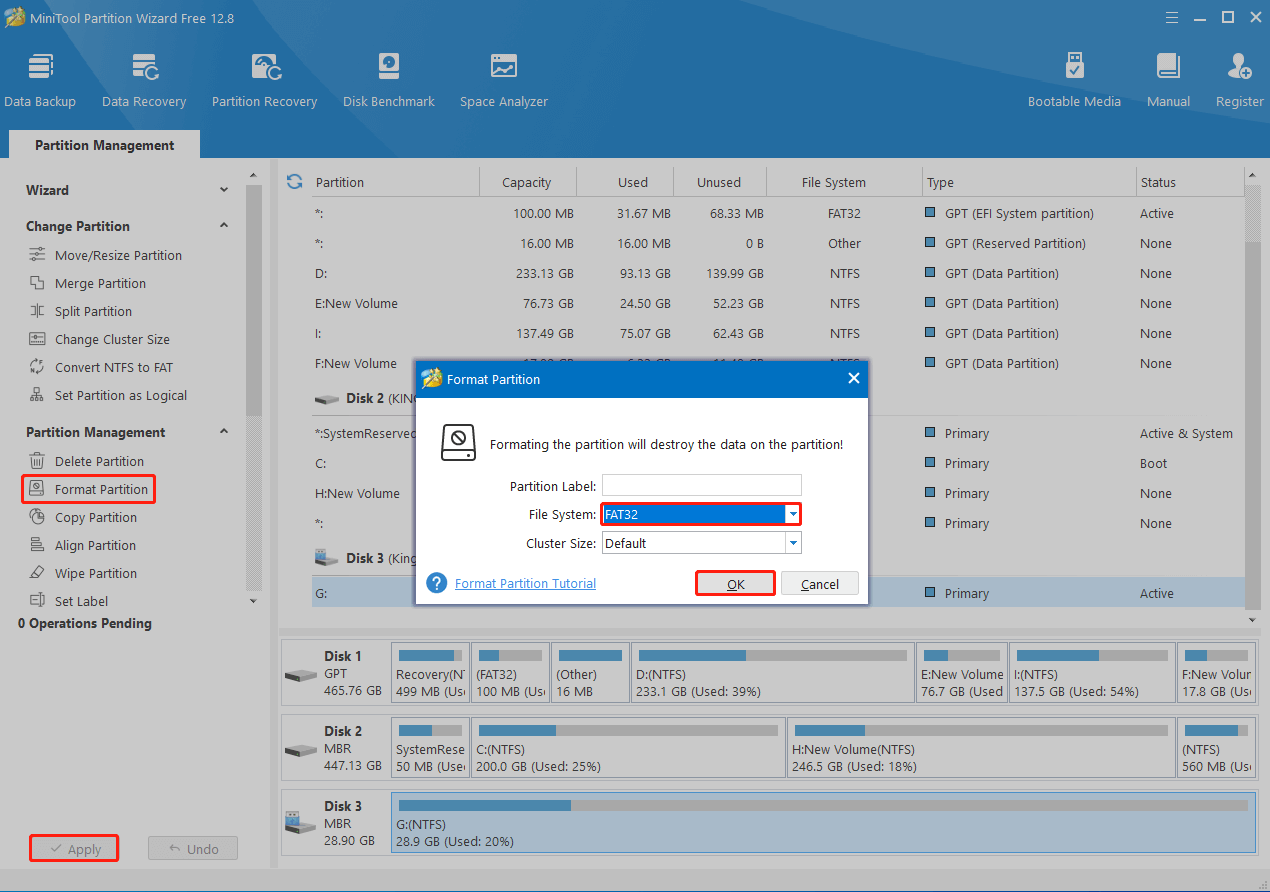The height and width of the screenshot is (892, 1270).
Task: Open Data Recovery tool
Action: (x=144, y=80)
